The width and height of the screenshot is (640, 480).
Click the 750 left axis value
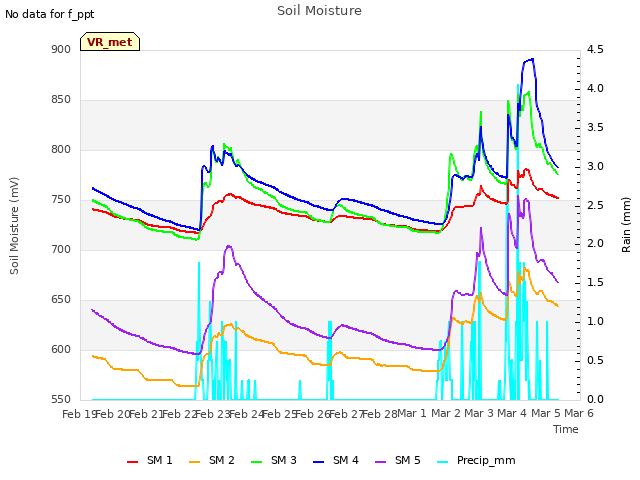(61, 200)
